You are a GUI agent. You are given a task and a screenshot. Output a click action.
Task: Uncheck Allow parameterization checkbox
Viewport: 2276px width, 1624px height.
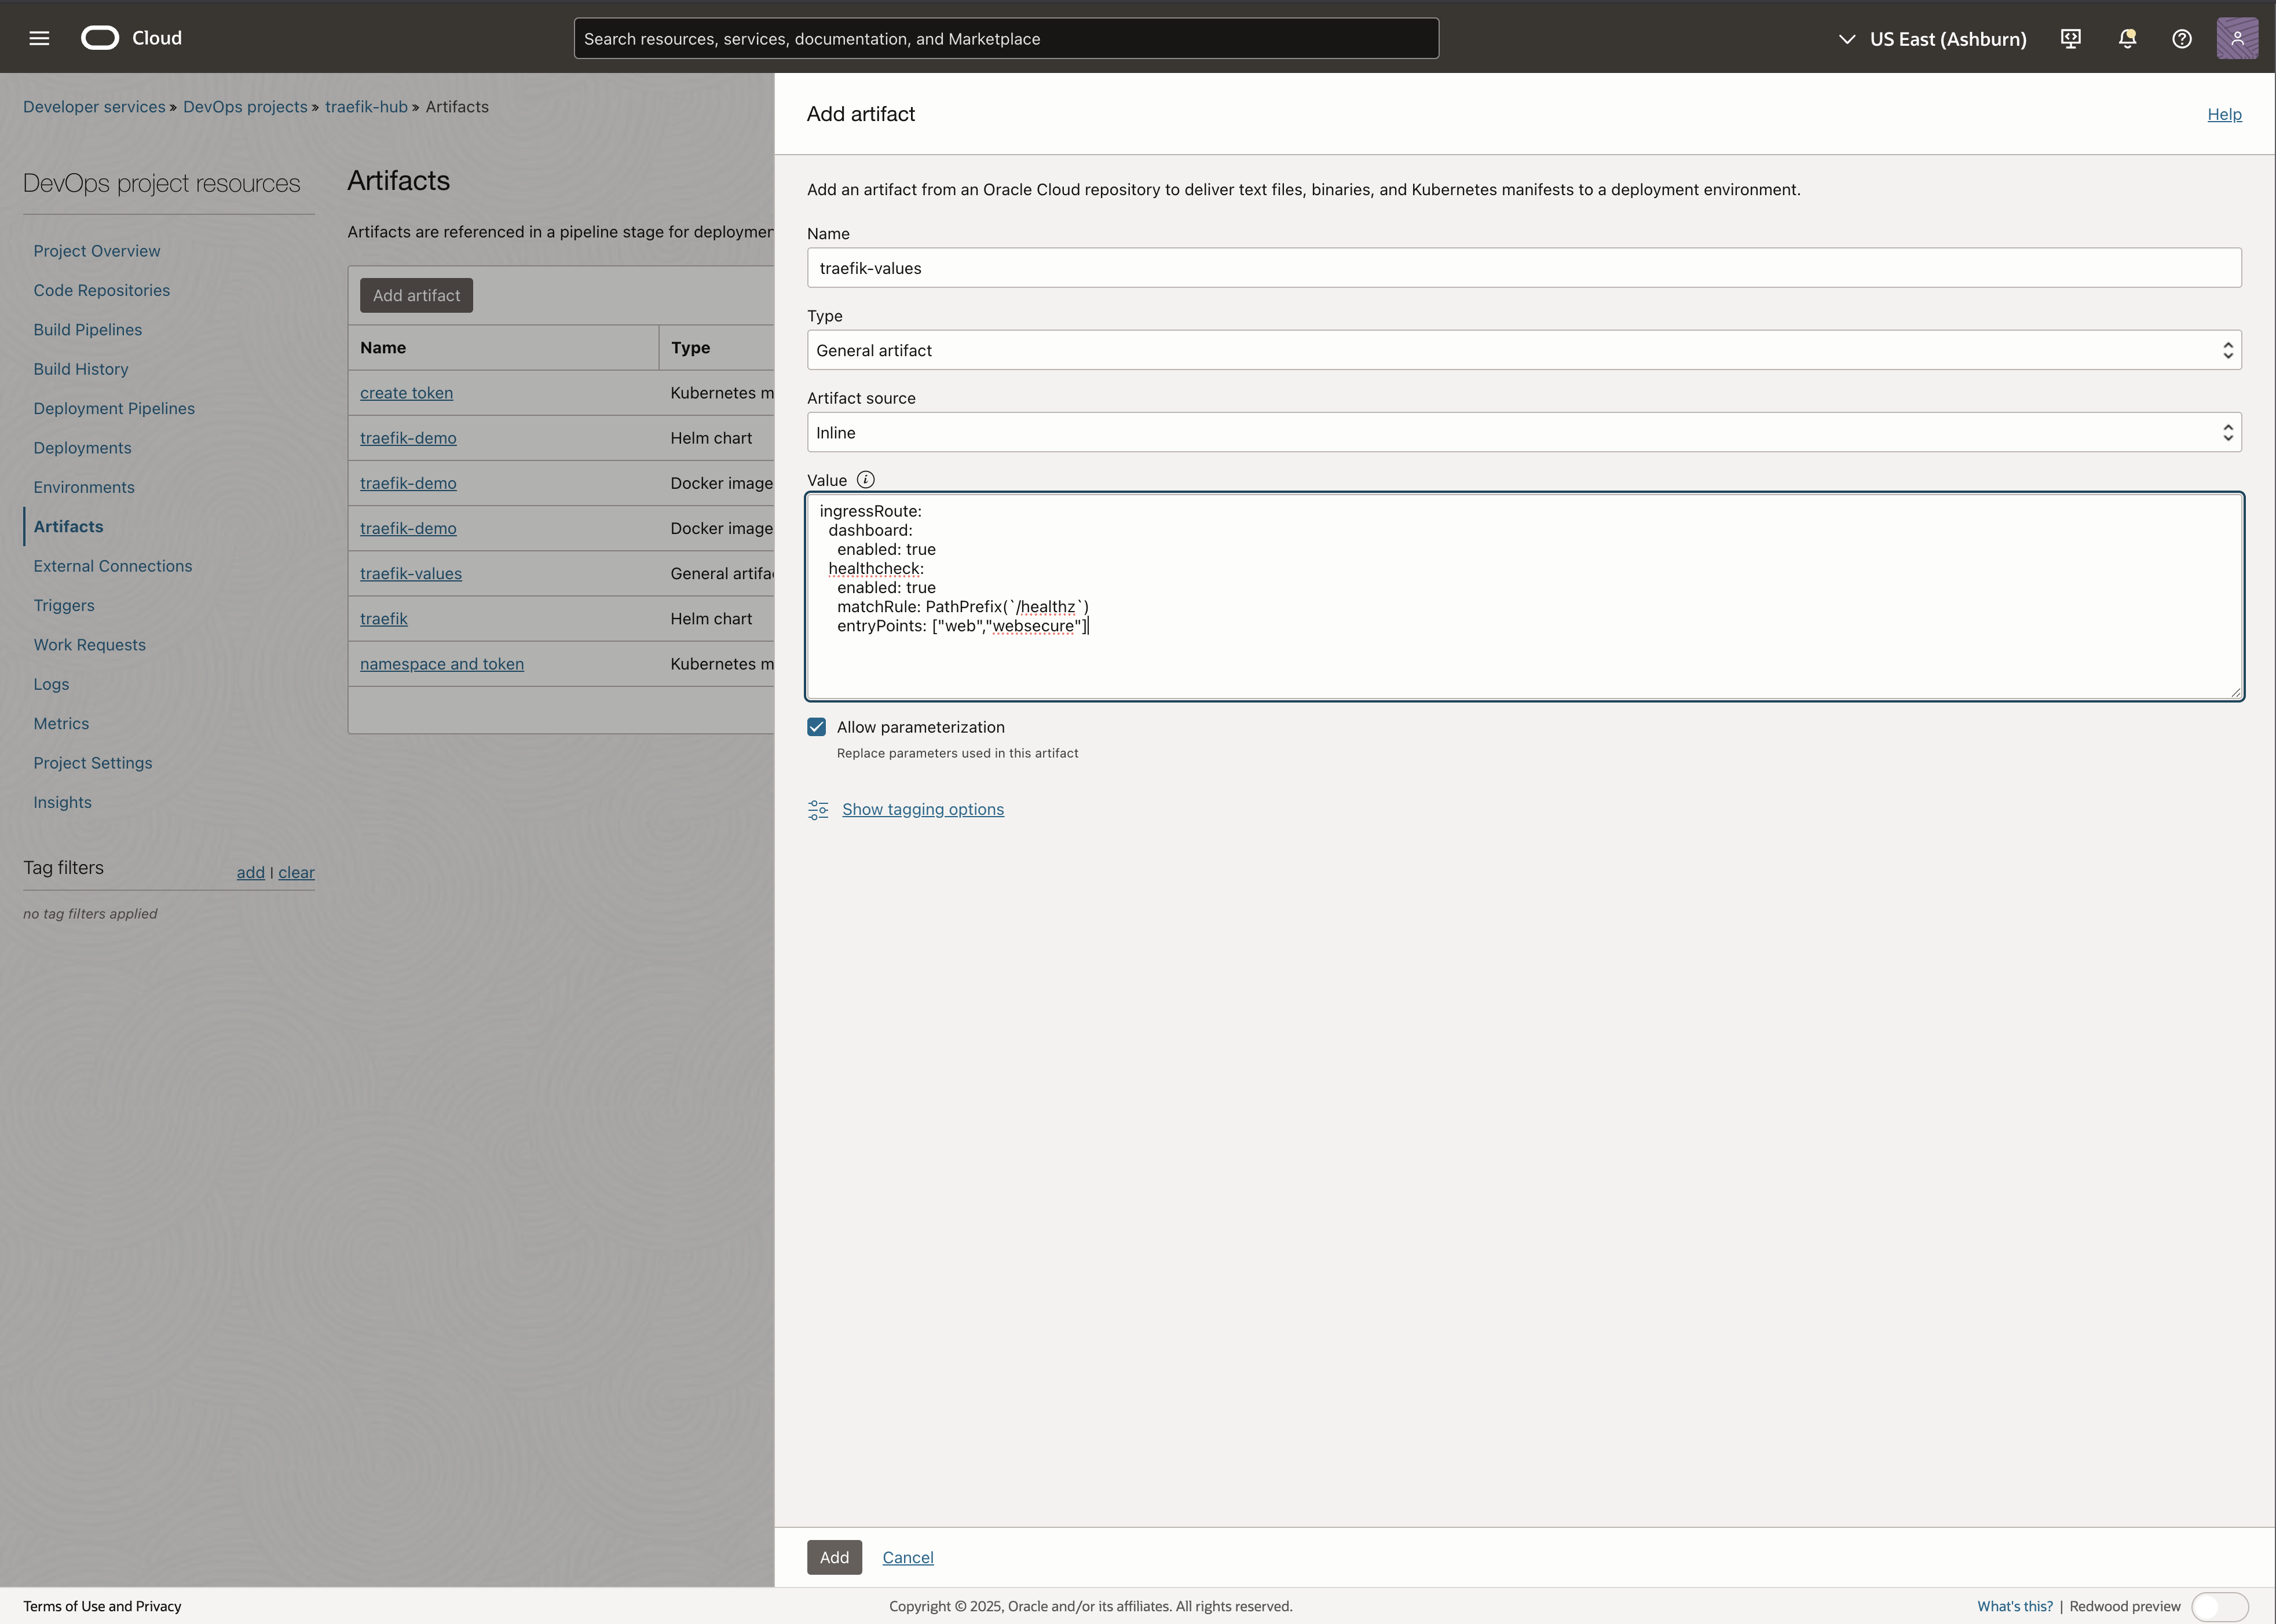tap(817, 727)
